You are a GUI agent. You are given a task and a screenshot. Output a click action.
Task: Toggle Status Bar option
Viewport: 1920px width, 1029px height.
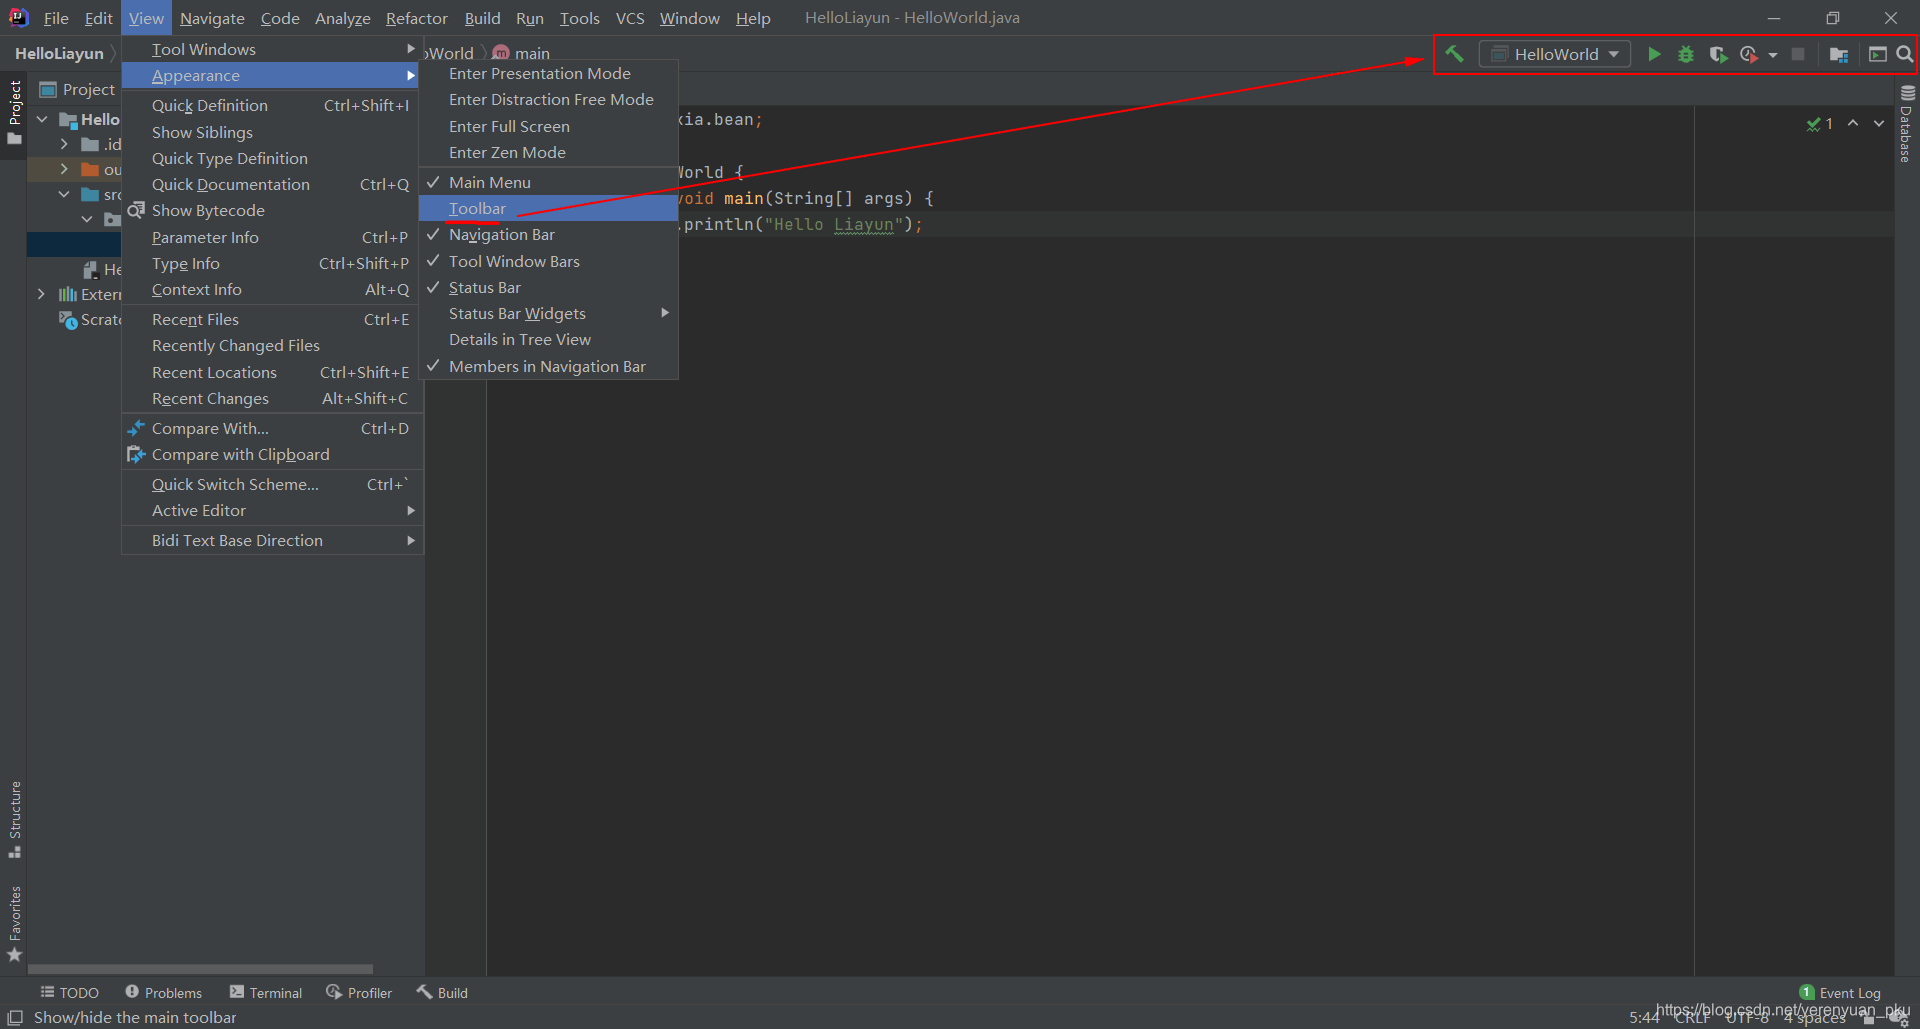[x=548, y=287]
